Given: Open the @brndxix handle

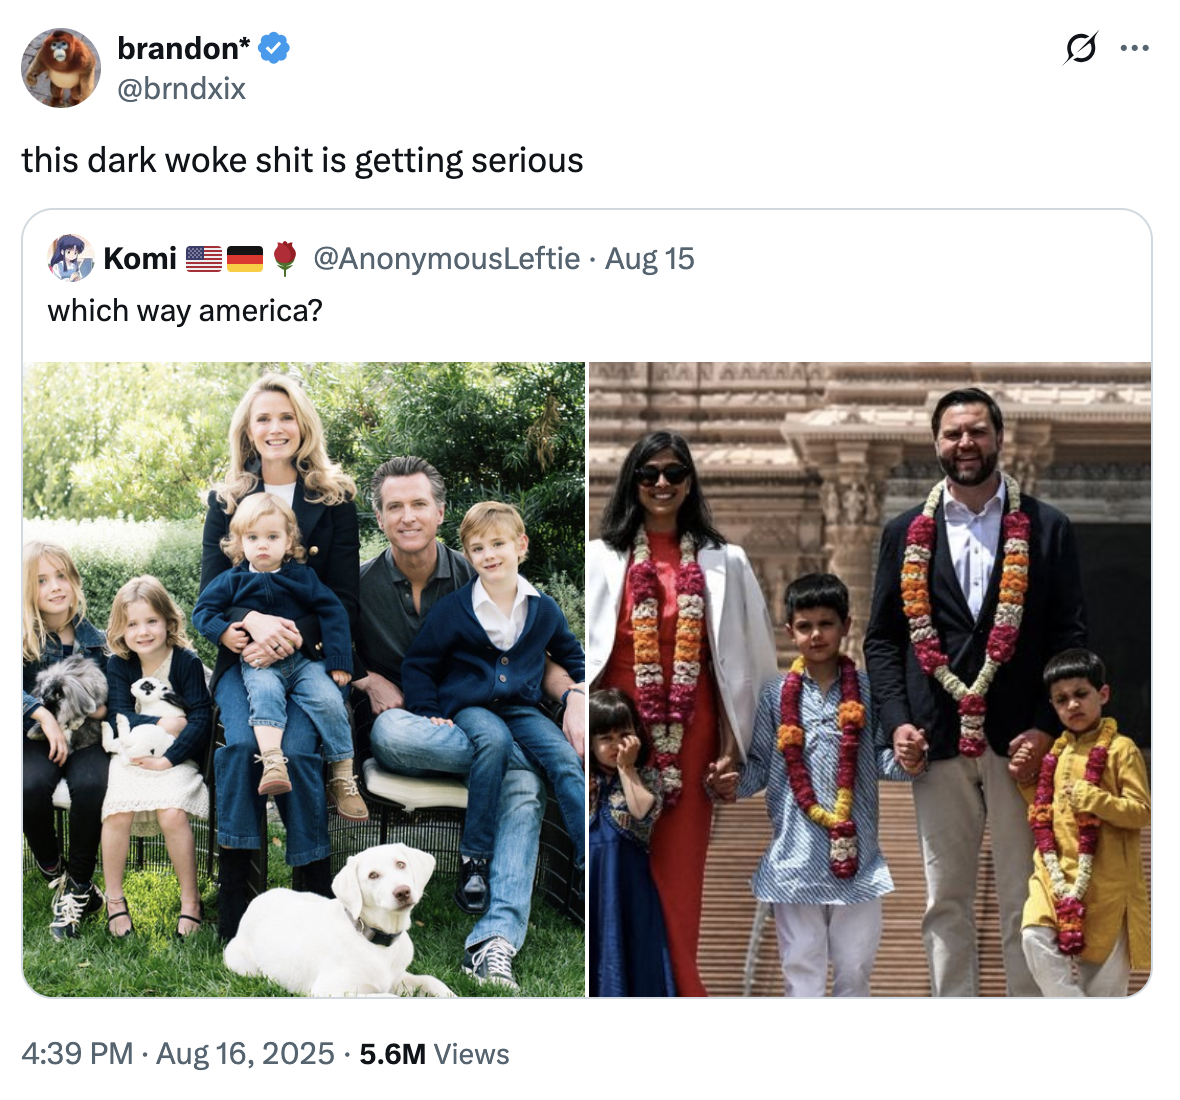Looking at the screenshot, I should click(x=181, y=89).
